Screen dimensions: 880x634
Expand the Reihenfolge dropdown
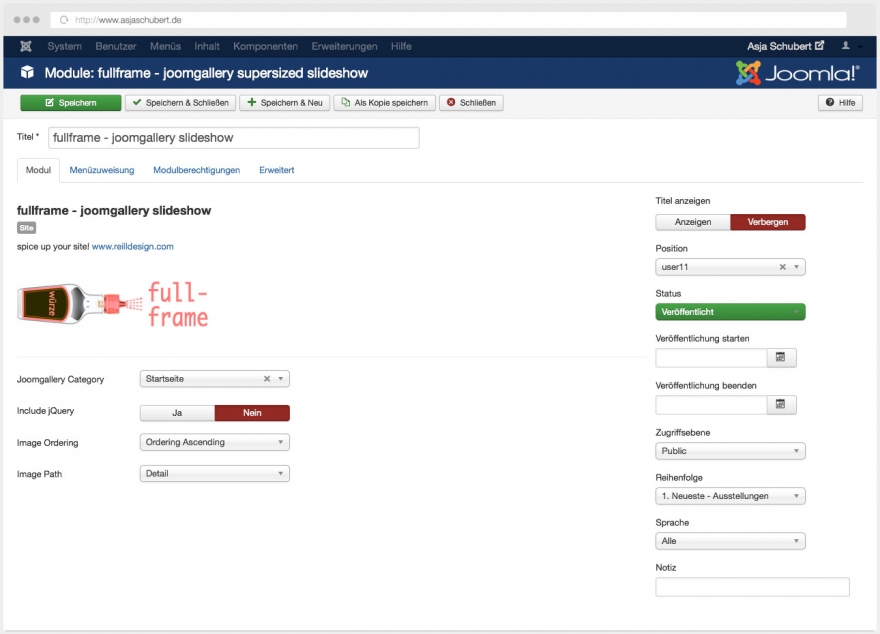730,496
